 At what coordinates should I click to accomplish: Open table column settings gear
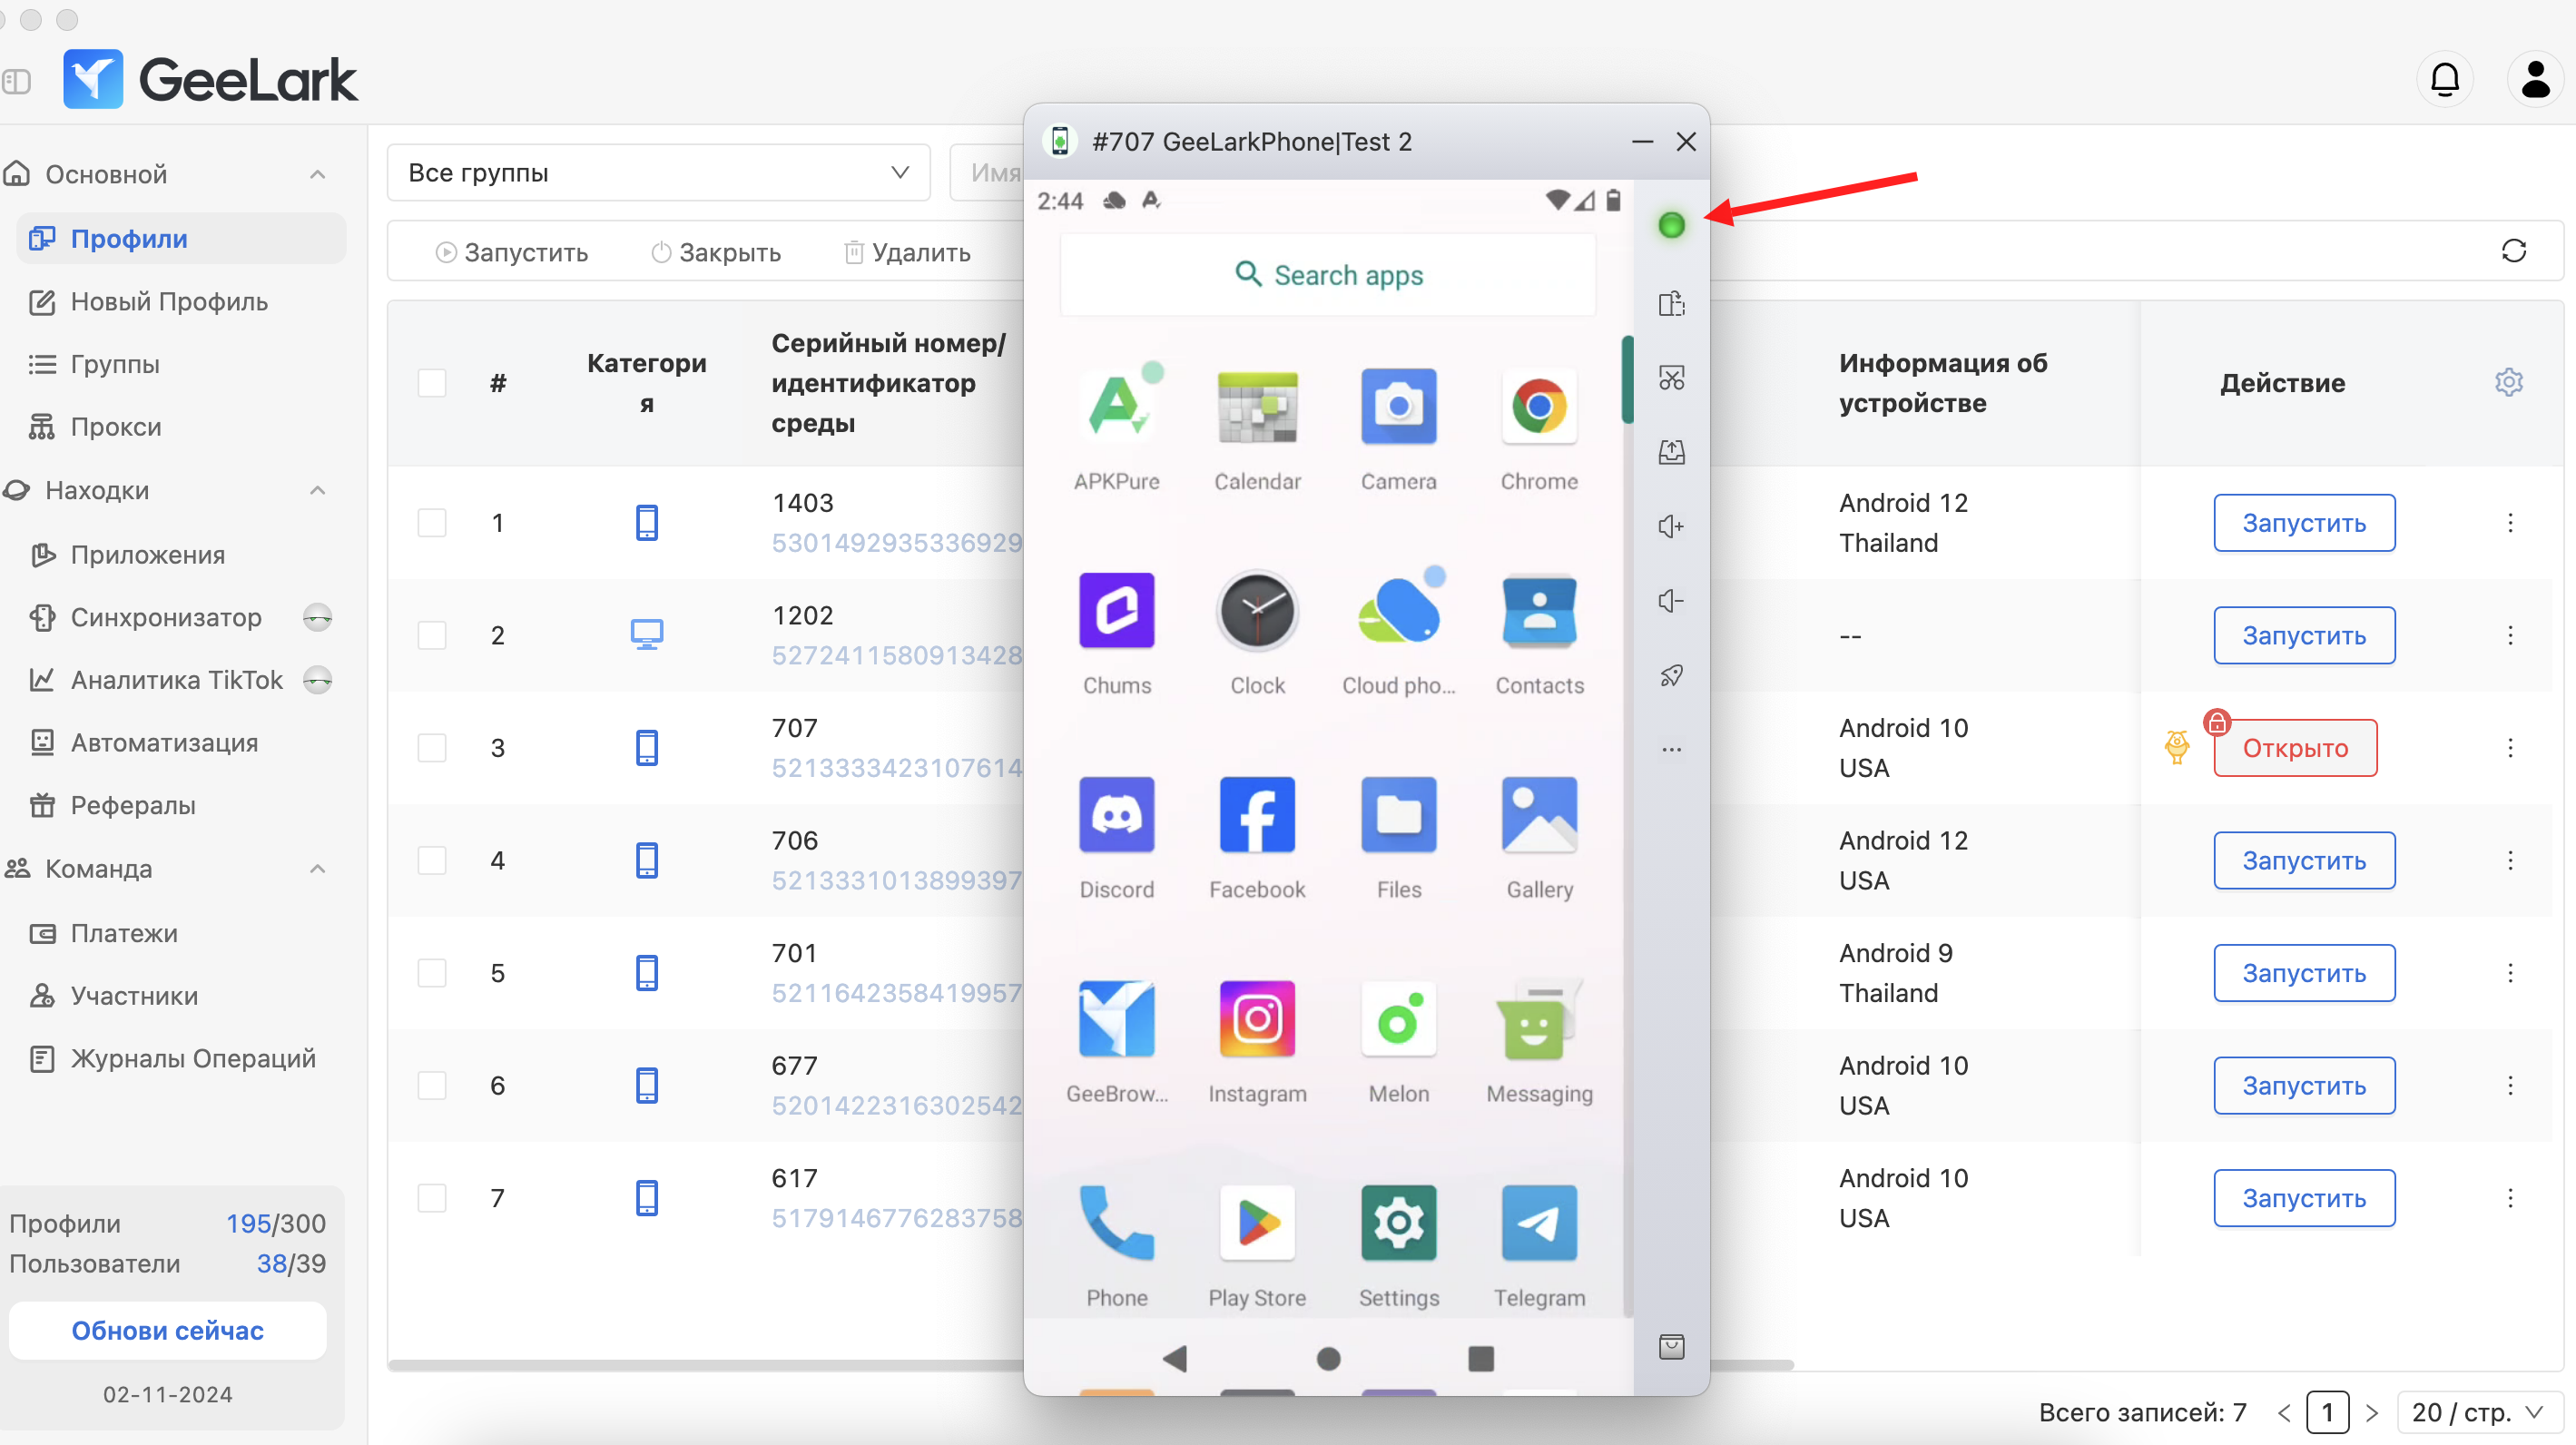tap(2508, 382)
